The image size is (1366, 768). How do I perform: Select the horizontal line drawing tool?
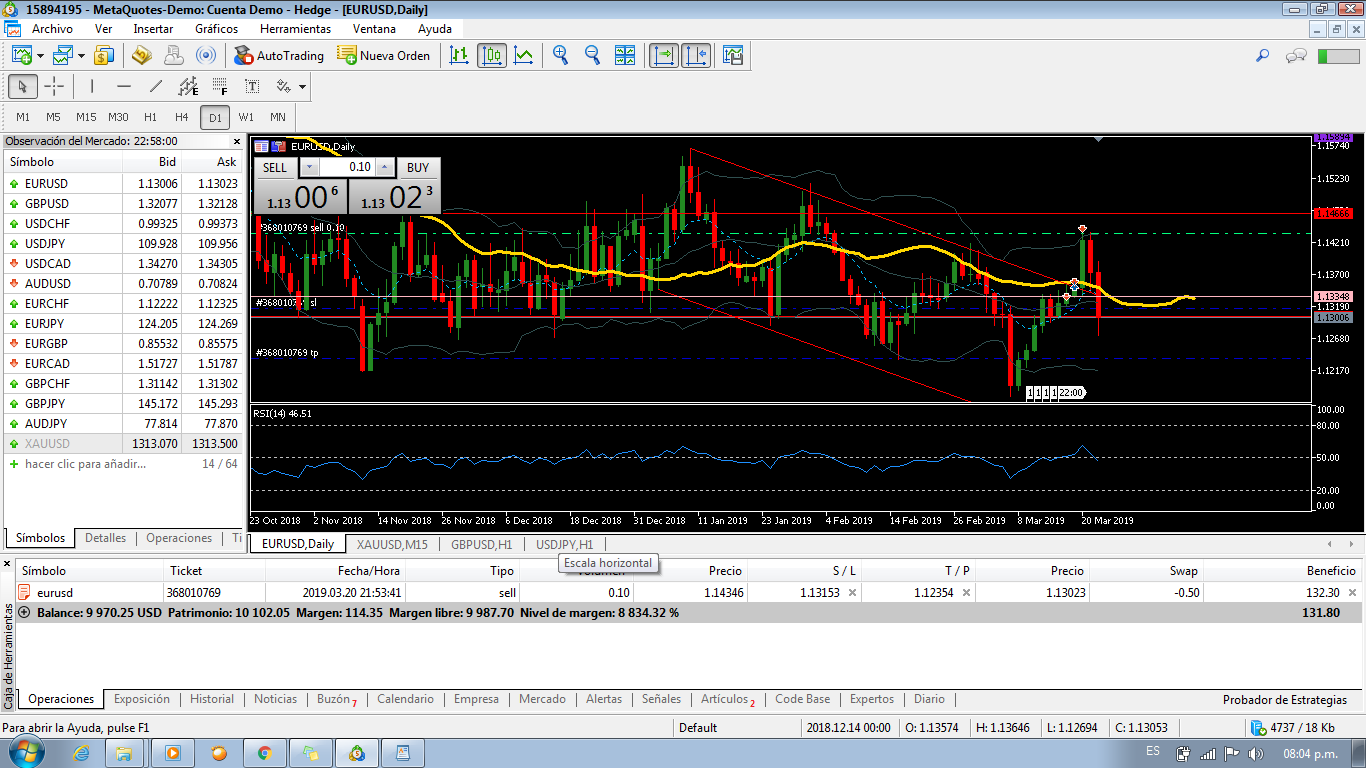tap(123, 86)
